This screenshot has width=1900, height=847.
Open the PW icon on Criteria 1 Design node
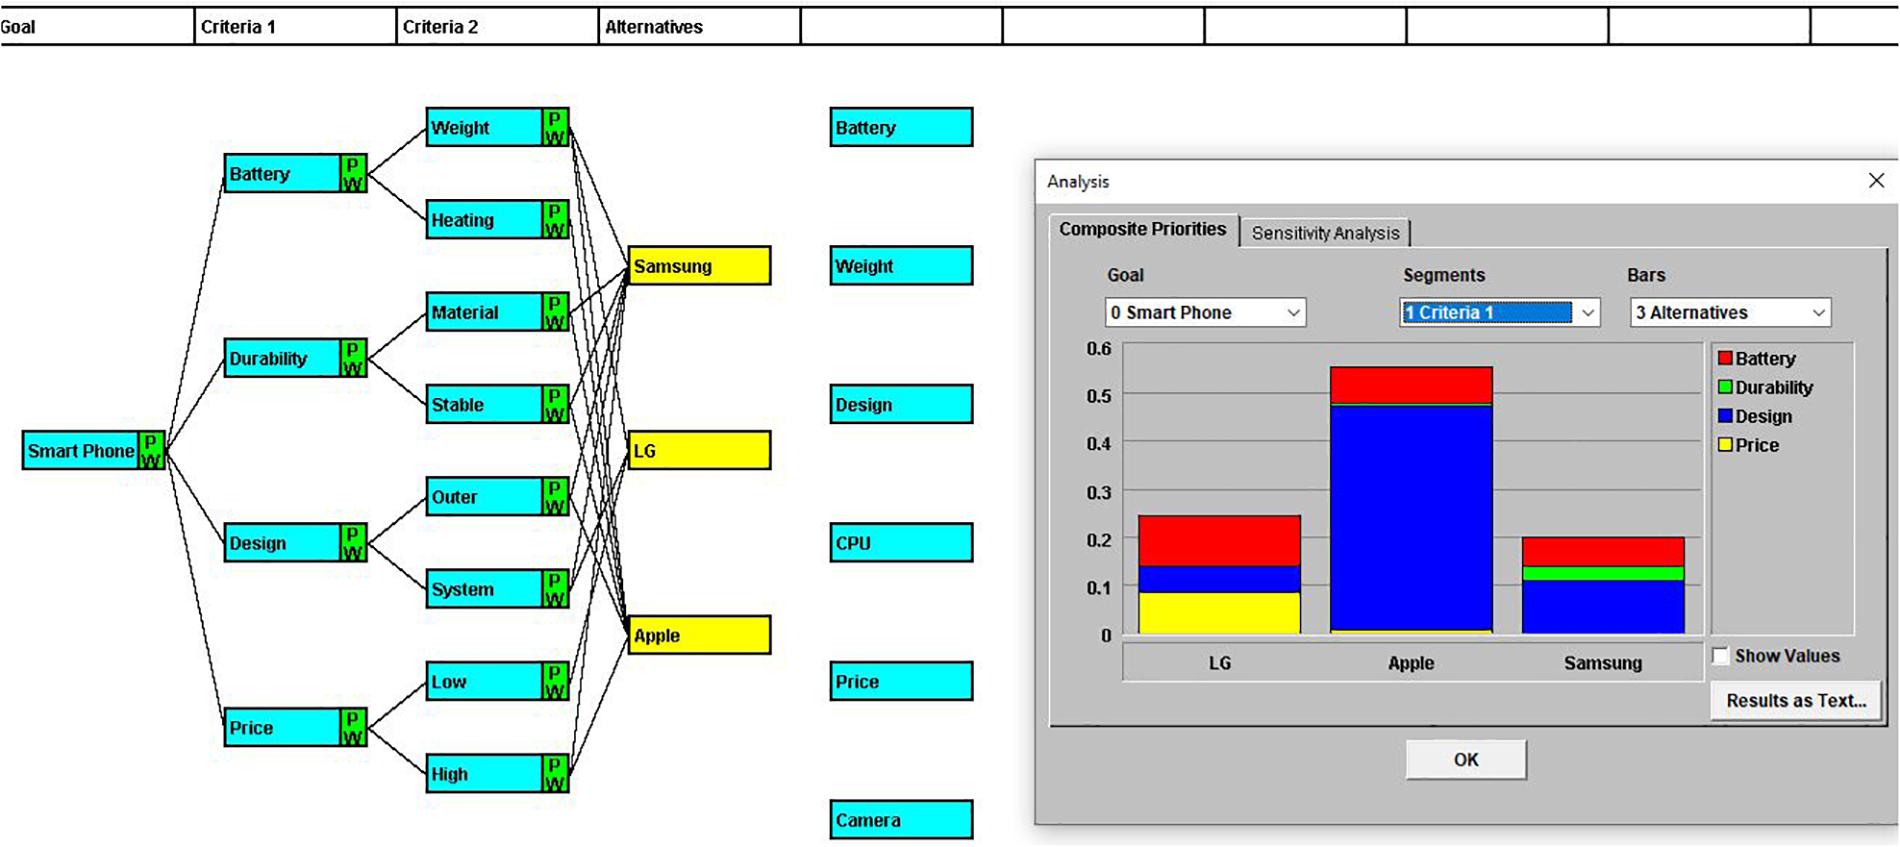353,543
